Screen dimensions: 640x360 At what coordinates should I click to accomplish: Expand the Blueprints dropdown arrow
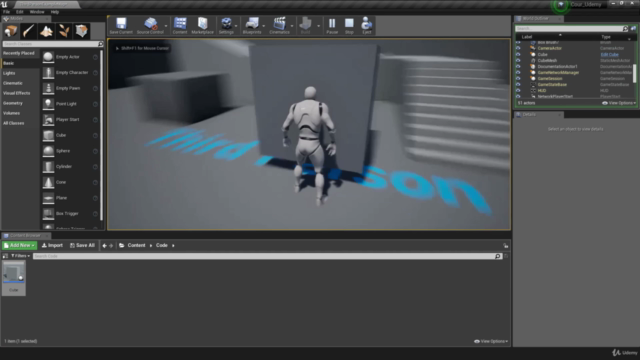[x=264, y=26]
